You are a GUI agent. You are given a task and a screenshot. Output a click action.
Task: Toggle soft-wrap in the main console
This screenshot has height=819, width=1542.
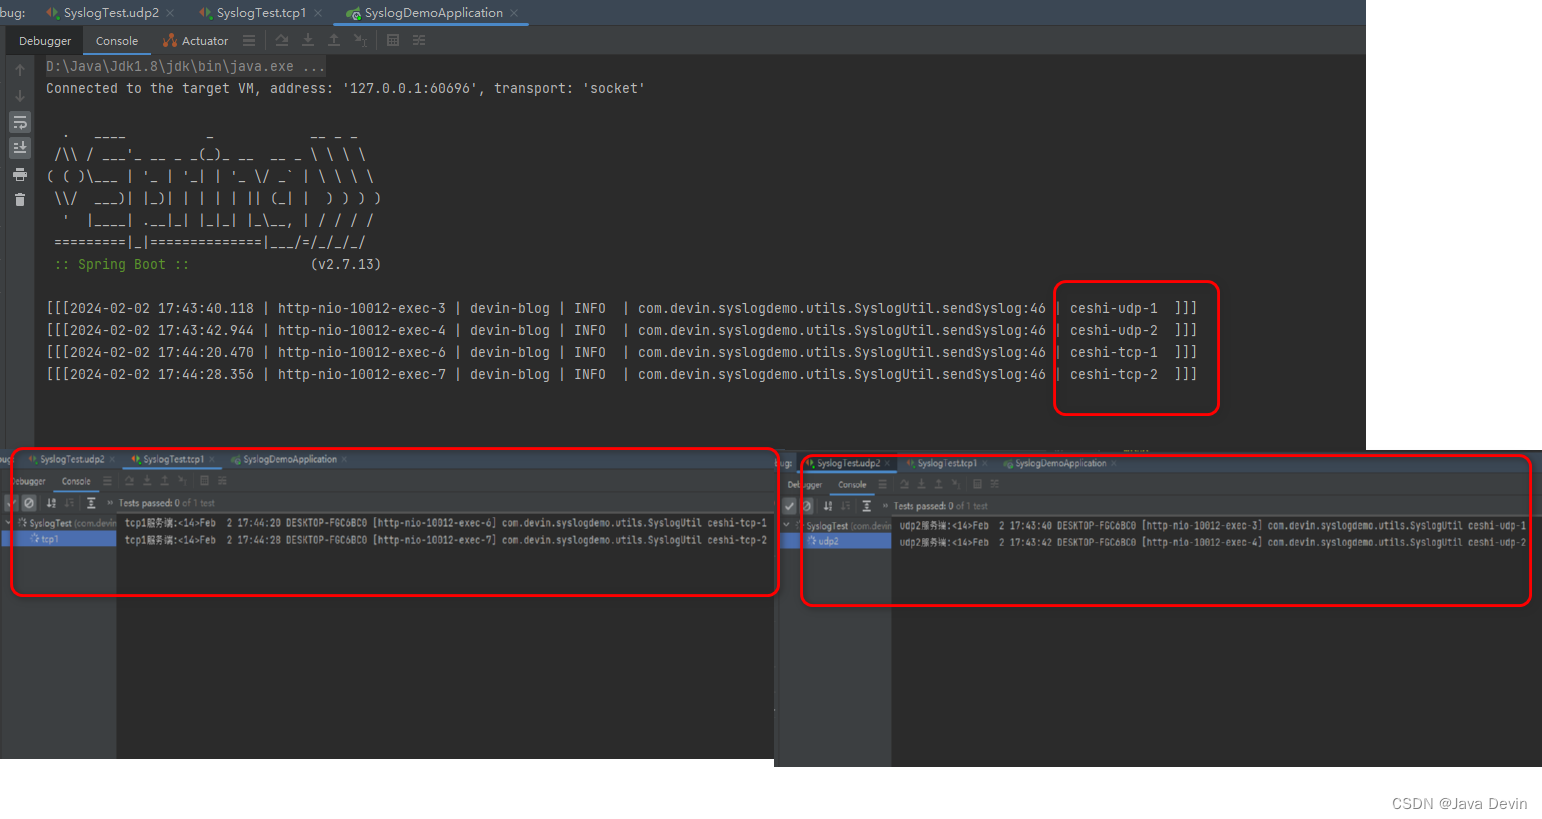pos(19,122)
